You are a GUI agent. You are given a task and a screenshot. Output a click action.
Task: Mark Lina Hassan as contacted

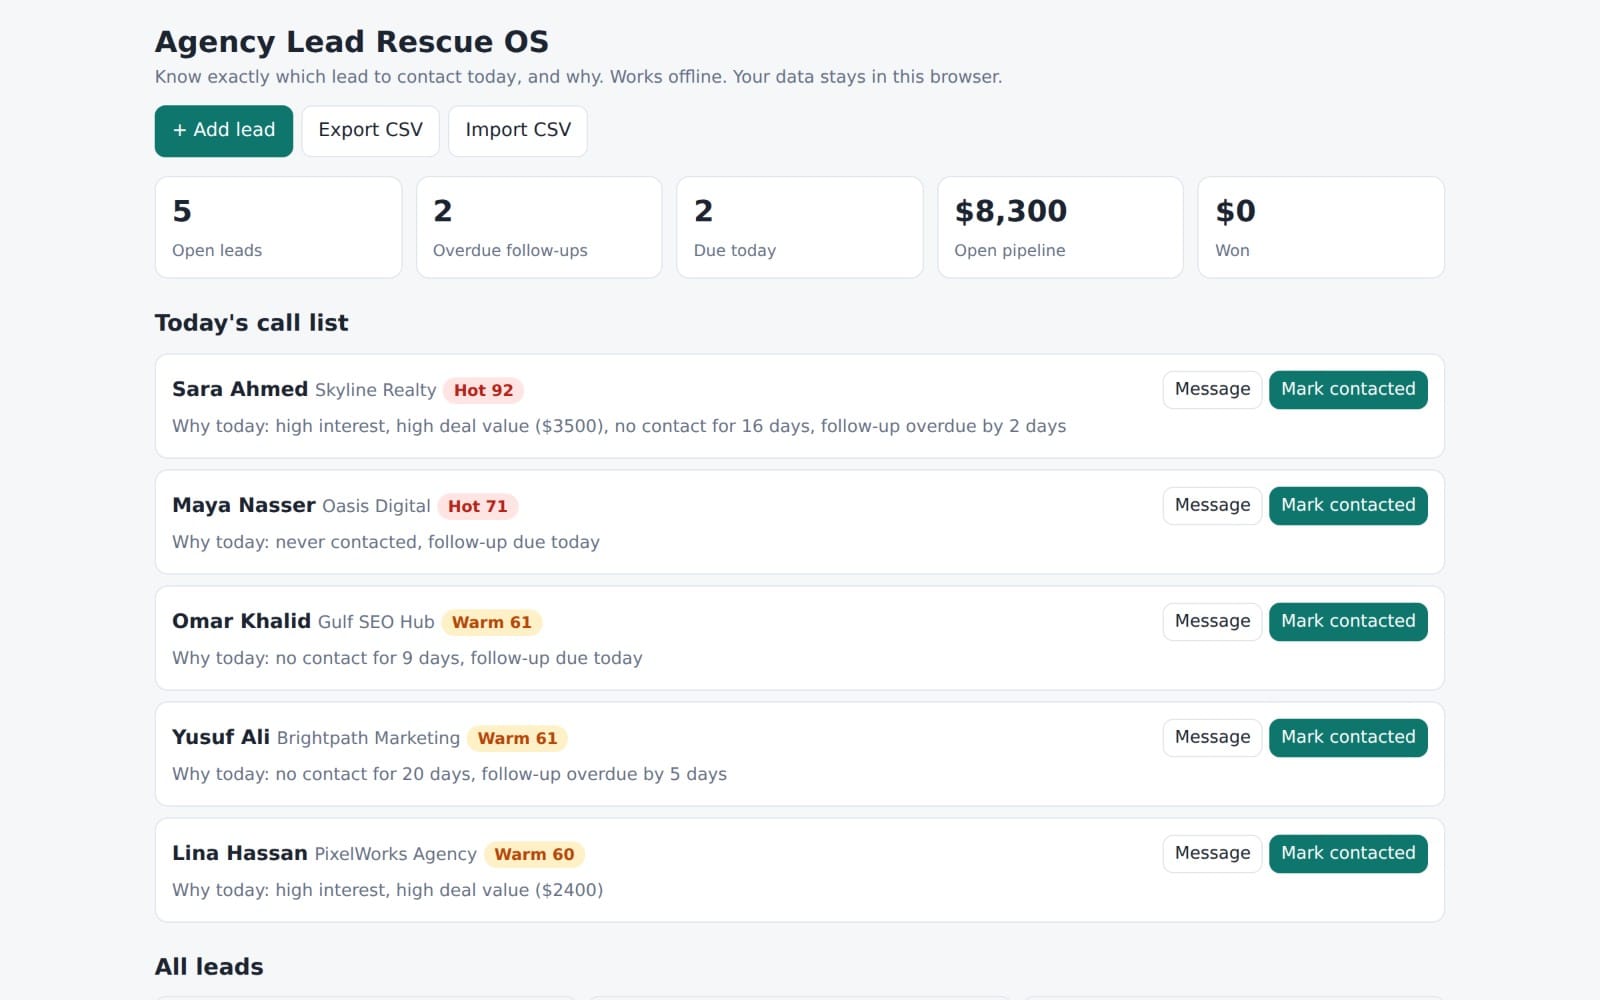coord(1348,854)
